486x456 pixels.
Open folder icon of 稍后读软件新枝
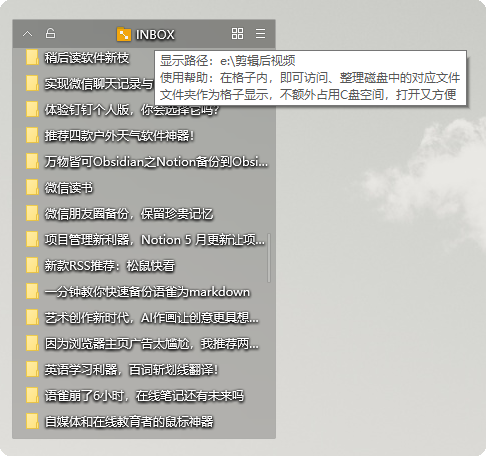32,57
